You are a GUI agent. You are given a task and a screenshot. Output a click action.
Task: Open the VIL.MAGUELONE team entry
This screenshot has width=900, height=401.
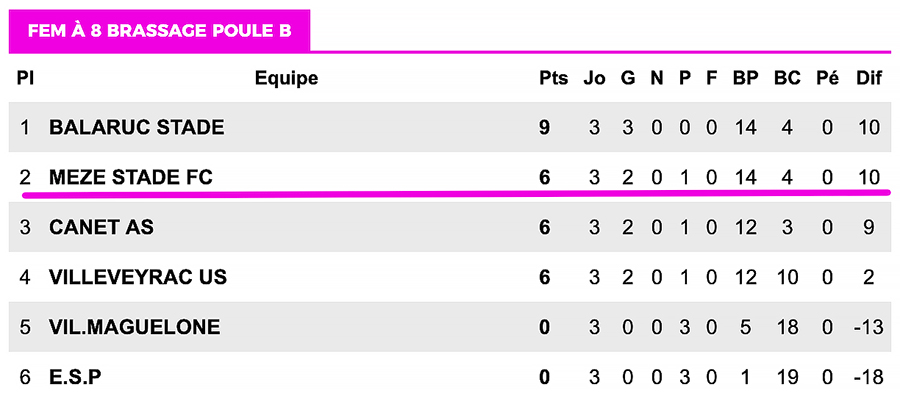[x=134, y=327]
